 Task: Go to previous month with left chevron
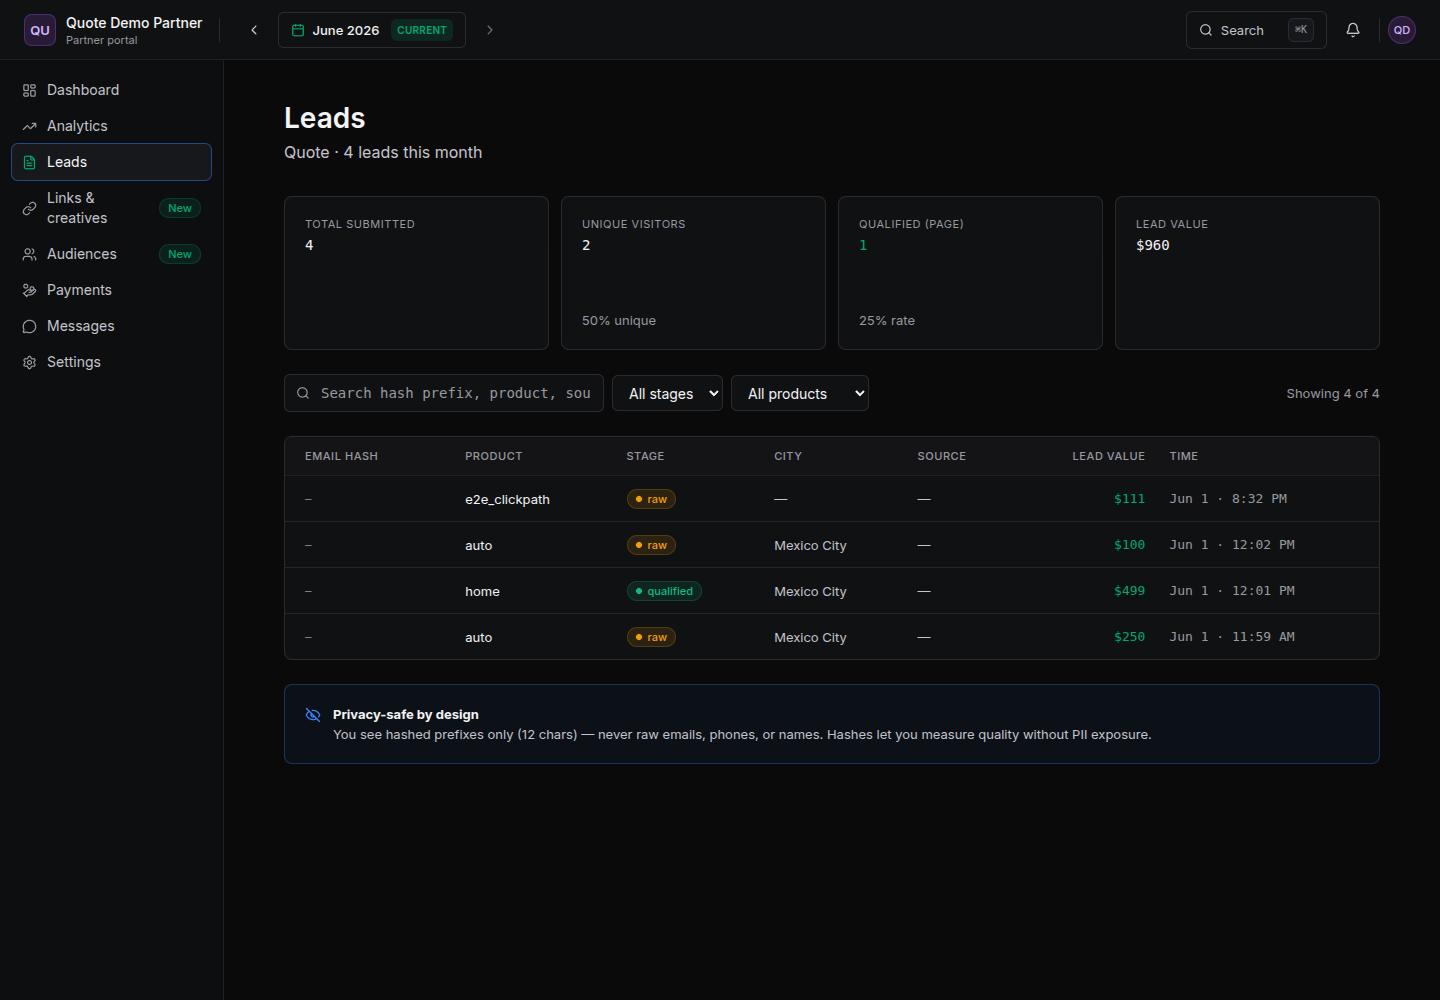tap(254, 30)
